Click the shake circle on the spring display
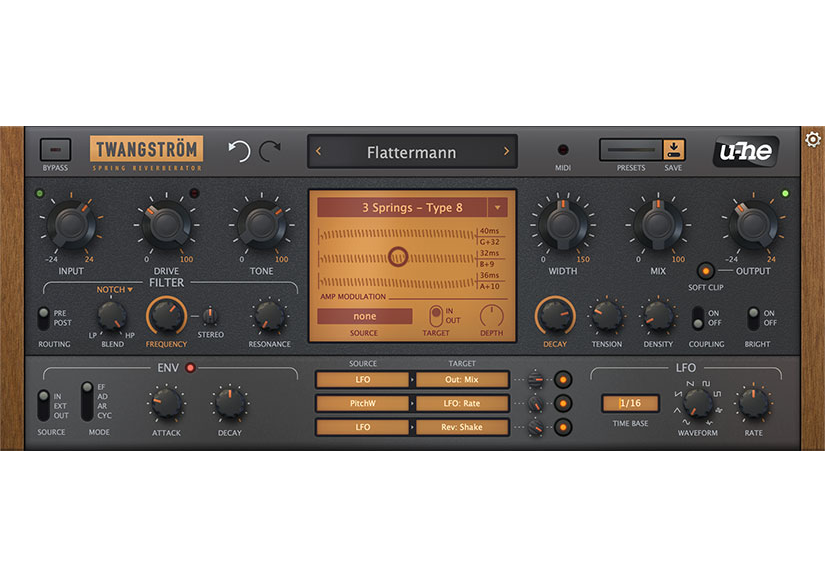Screen dimensions: 825x578 pos(398,257)
